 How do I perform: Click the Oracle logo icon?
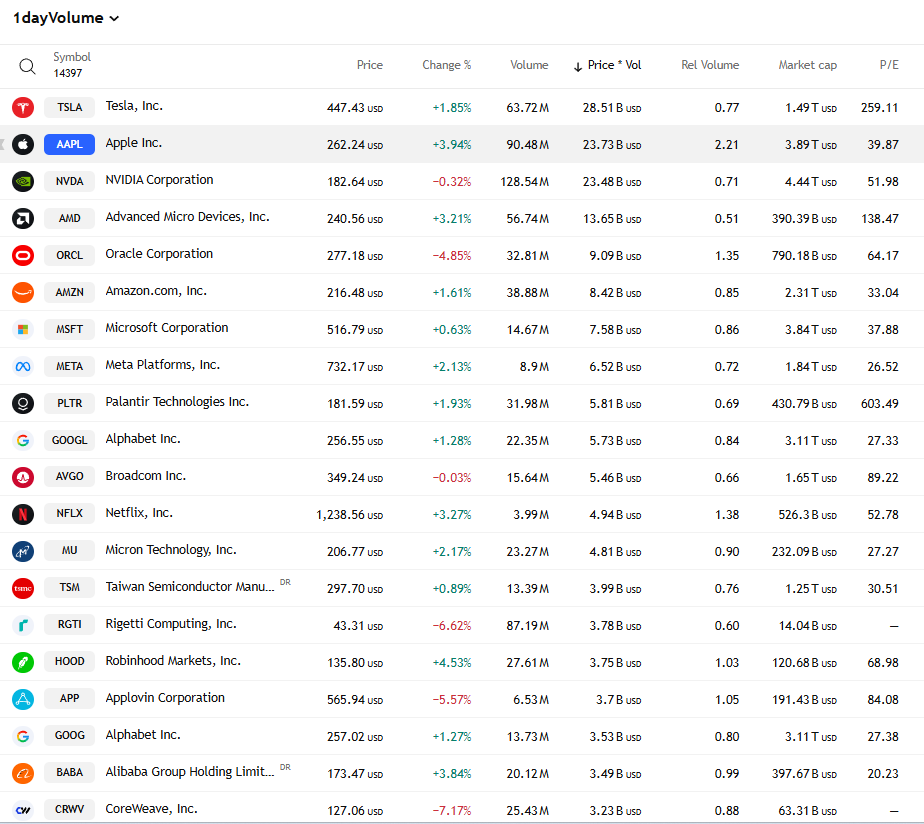tap(23, 255)
